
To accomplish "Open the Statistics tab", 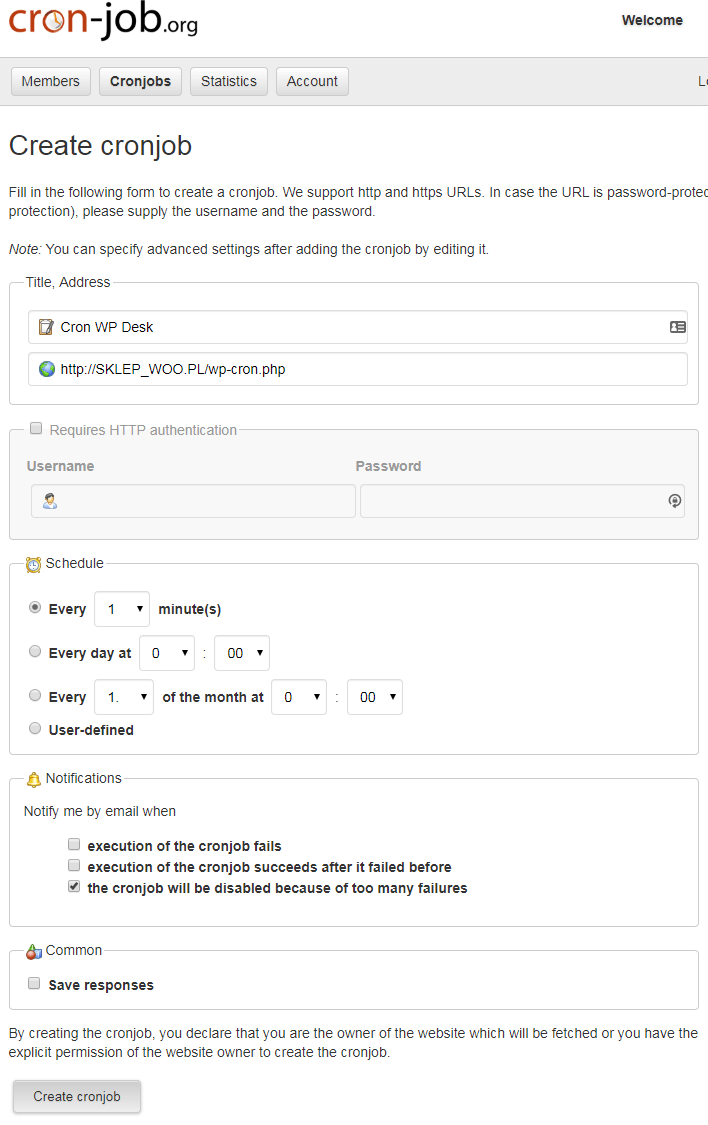I will 229,81.
